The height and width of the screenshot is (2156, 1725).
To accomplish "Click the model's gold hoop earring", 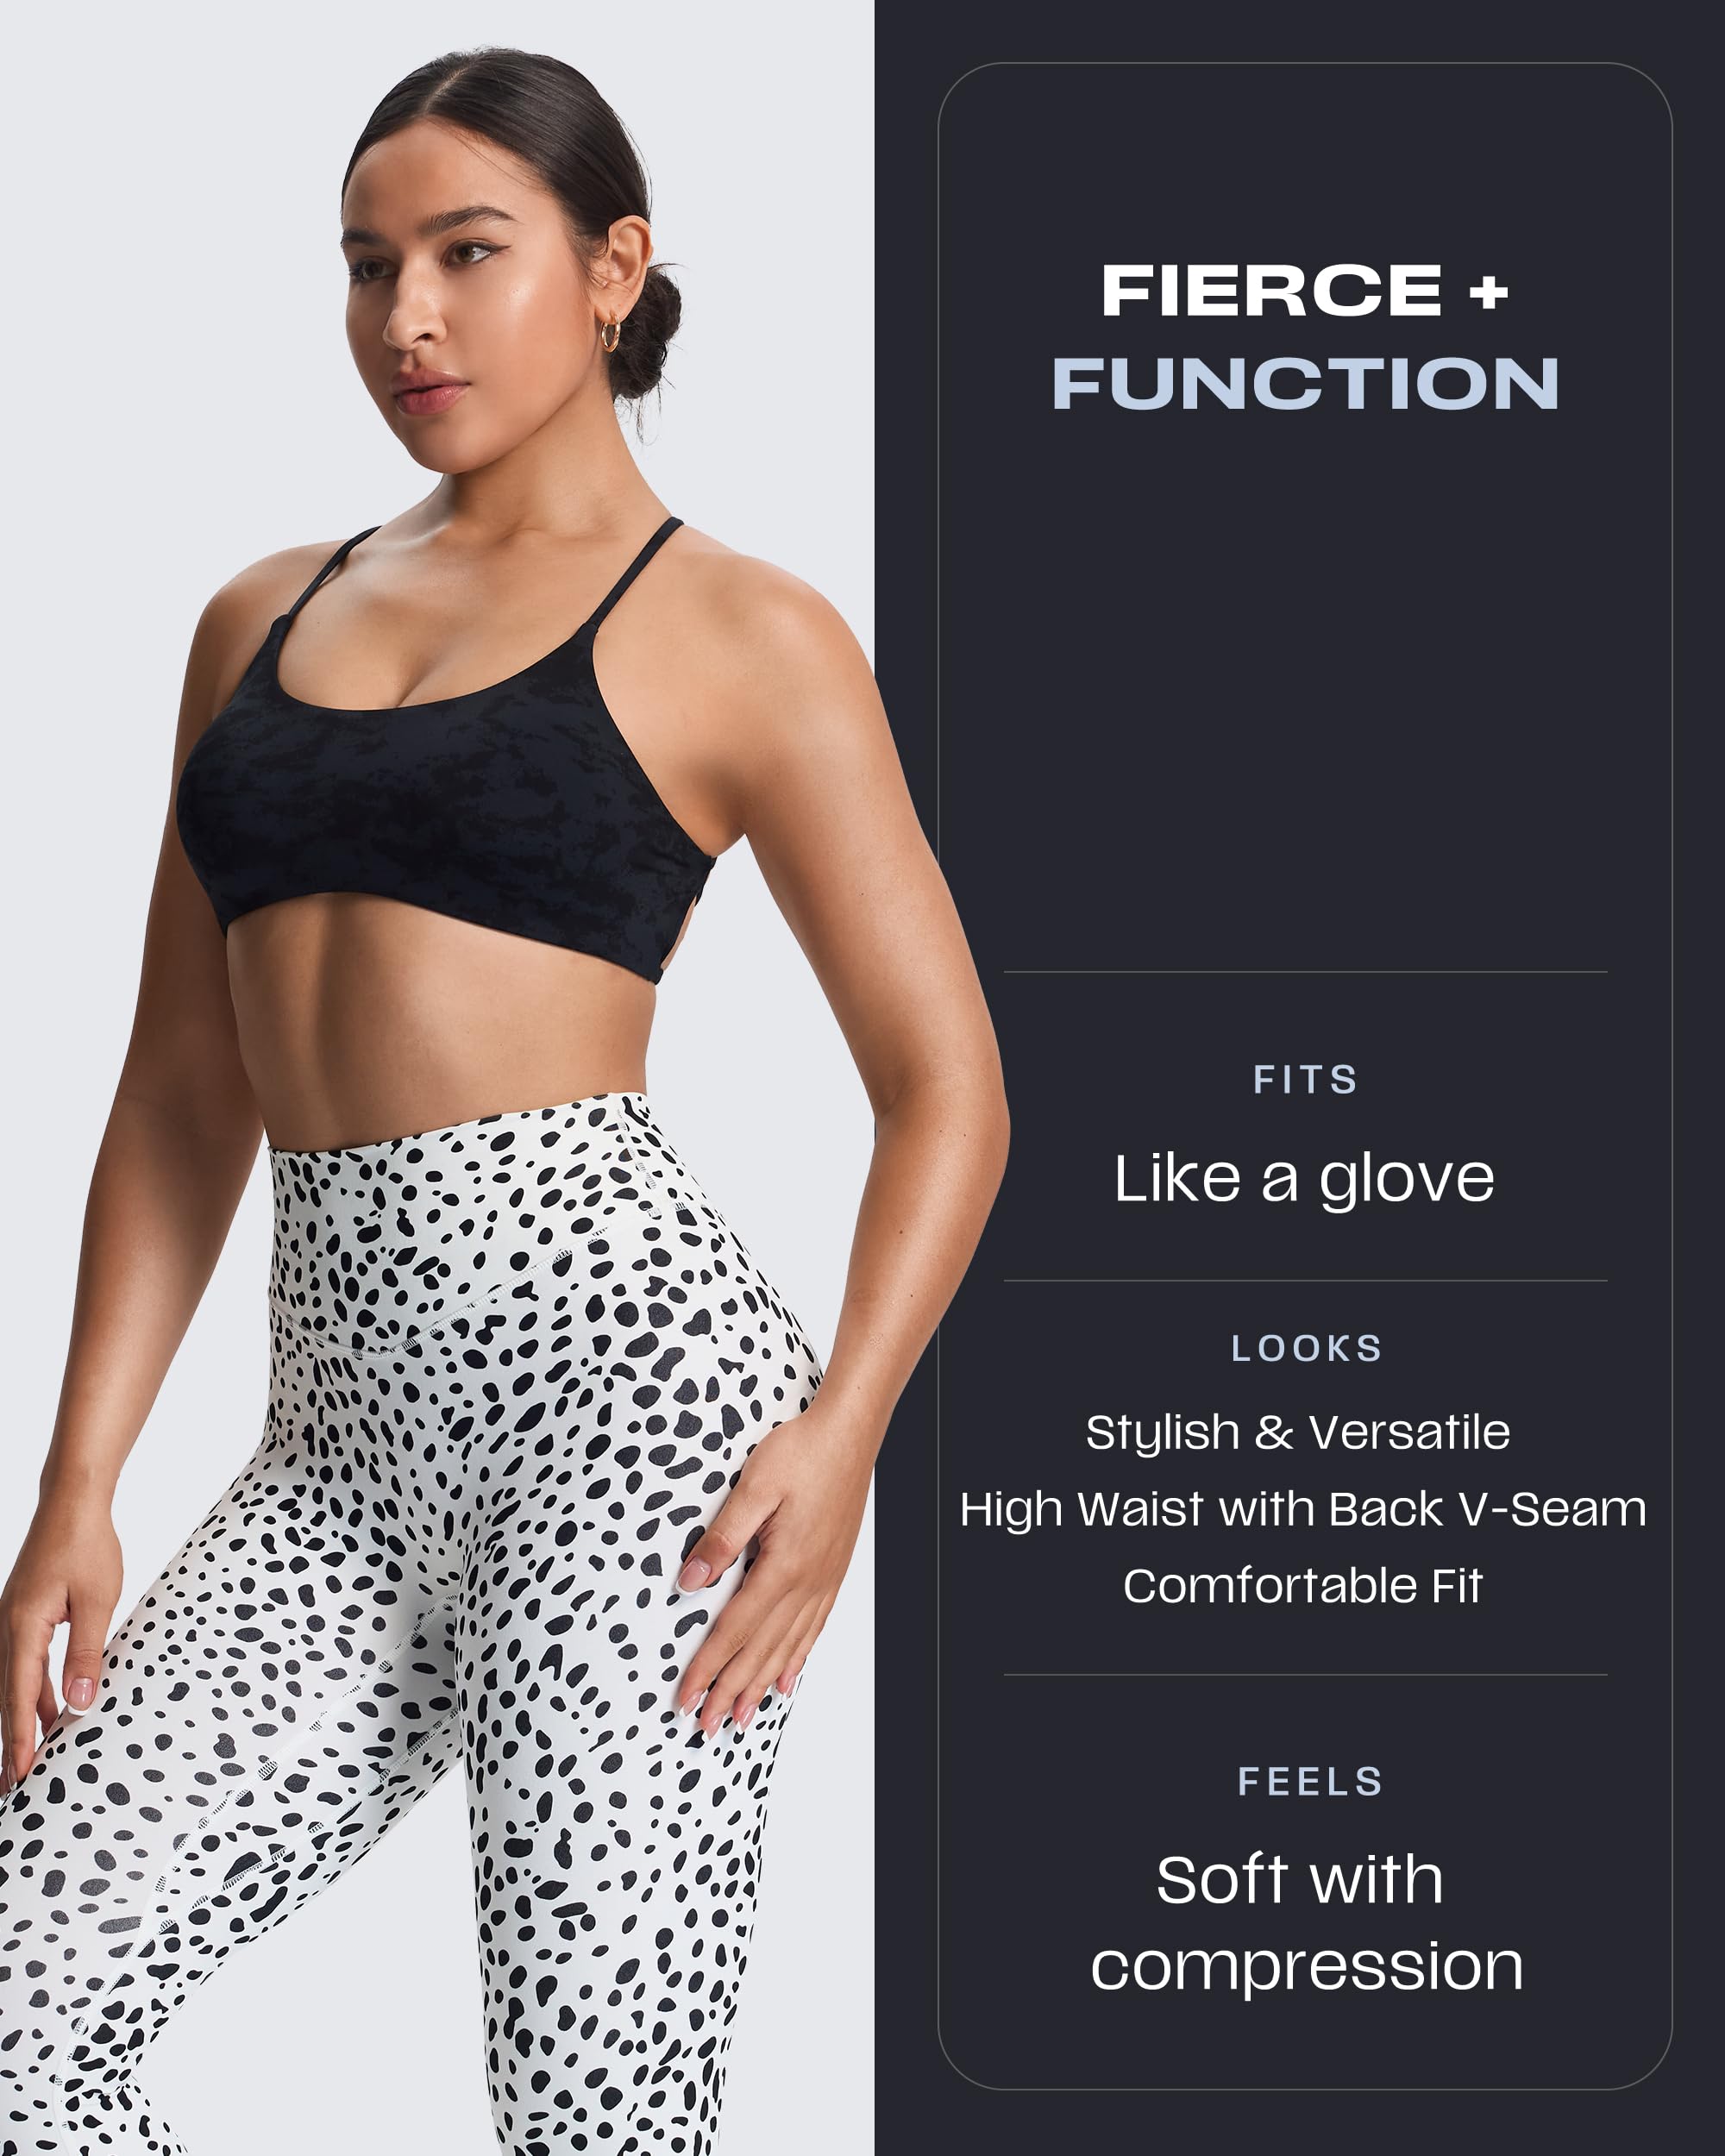I will click(x=609, y=335).
